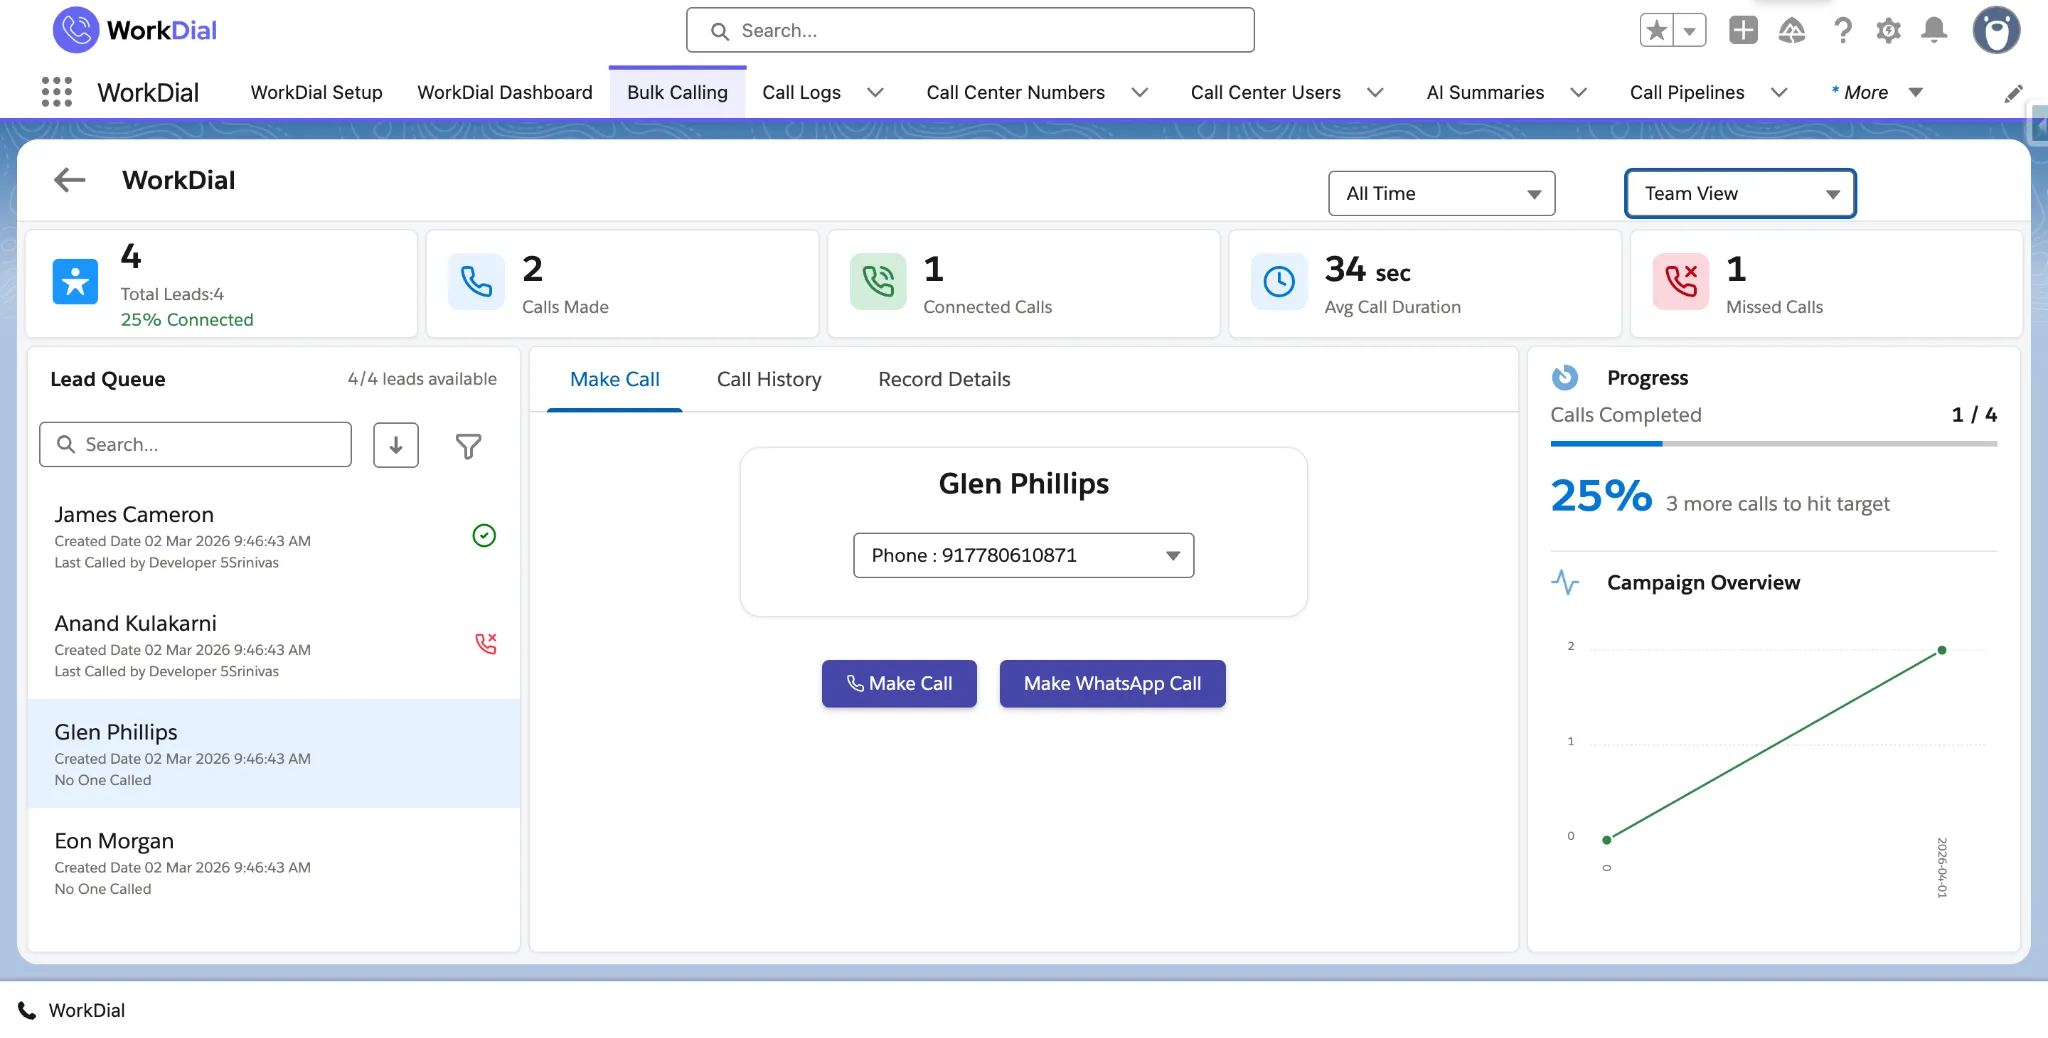This screenshot has height=1038, width=2048.
Task: Select the Anand Kulakarni lead
Action: [x=274, y=646]
